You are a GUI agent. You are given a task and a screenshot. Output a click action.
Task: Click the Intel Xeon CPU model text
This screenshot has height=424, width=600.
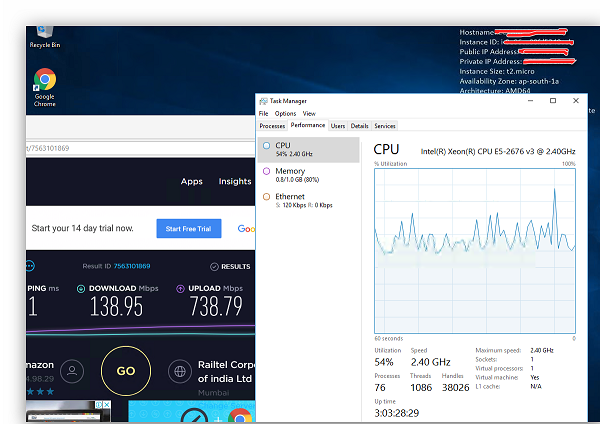point(498,152)
